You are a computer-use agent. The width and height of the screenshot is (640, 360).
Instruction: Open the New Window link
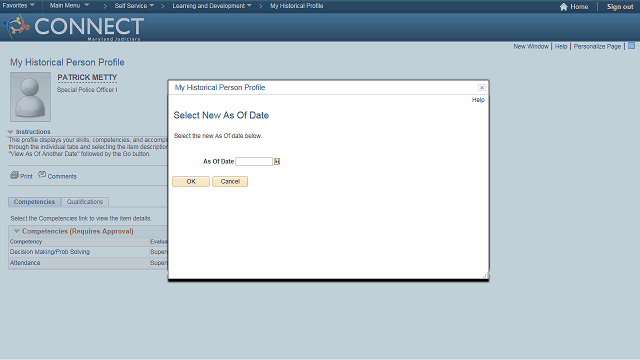pyautogui.click(x=531, y=47)
